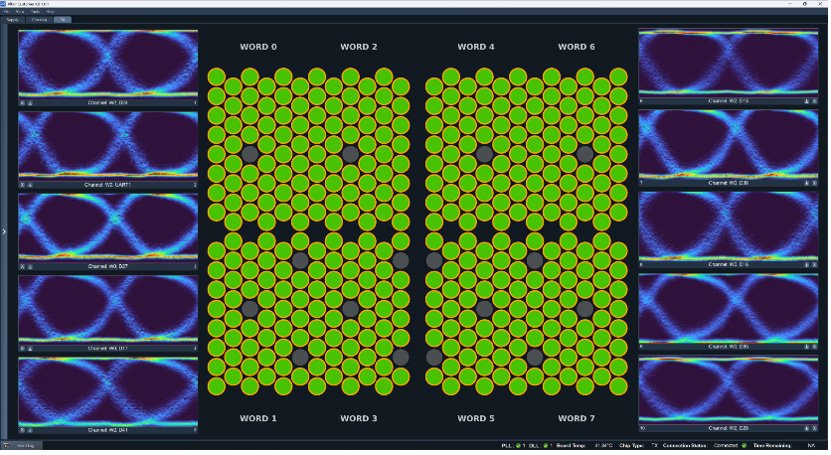Save the top-right eye diagram
The image size is (831, 455).
tap(806, 101)
